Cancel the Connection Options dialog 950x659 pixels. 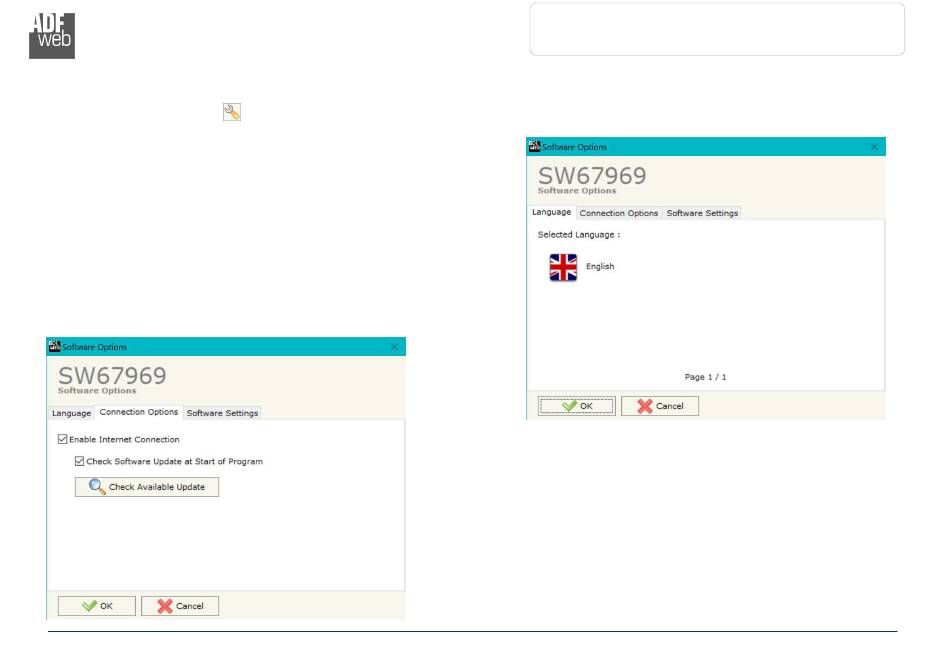[180, 606]
